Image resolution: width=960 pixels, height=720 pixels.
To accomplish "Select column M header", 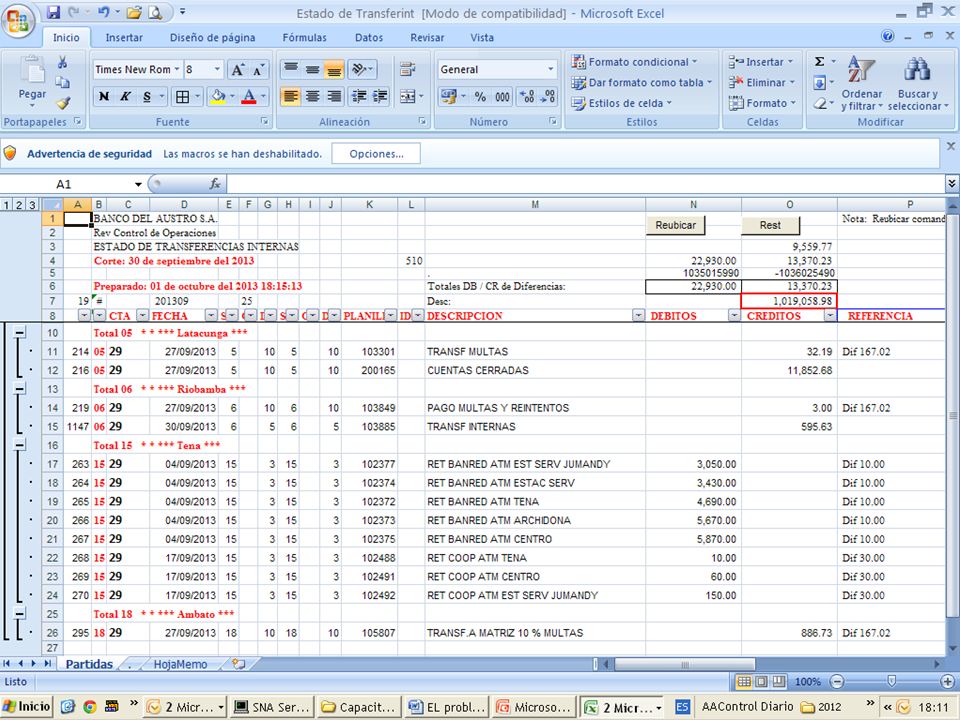I will click(x=534, y=204).
